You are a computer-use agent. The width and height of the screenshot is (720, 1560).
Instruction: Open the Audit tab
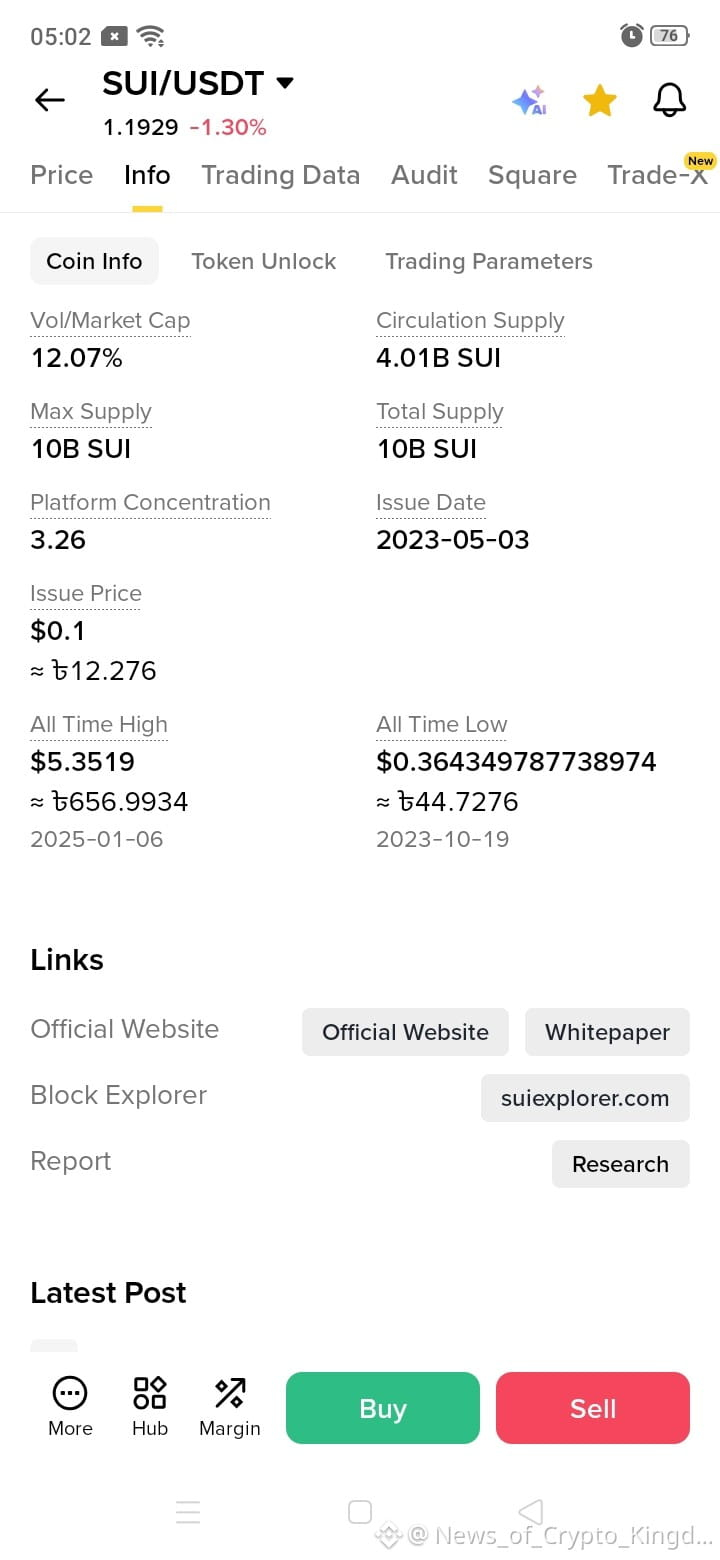tap(424, 175)
